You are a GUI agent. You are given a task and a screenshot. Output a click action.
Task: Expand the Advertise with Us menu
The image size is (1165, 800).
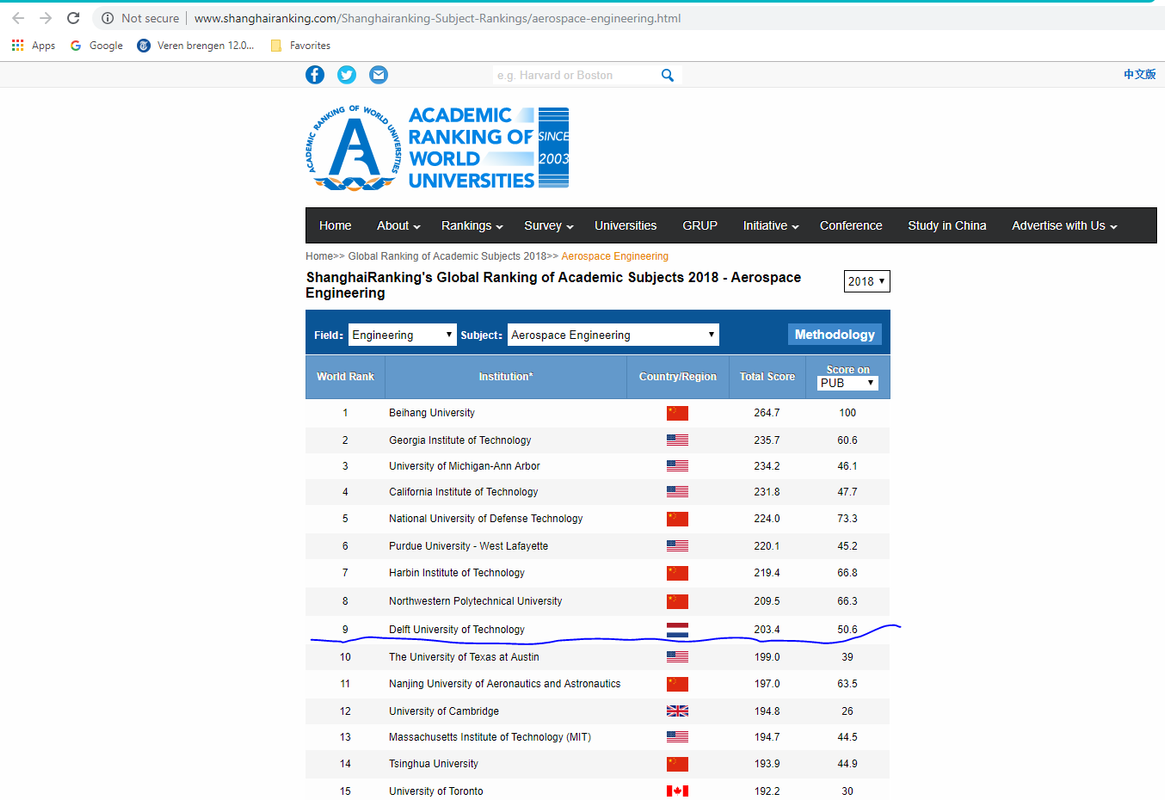click(1064, 226)
